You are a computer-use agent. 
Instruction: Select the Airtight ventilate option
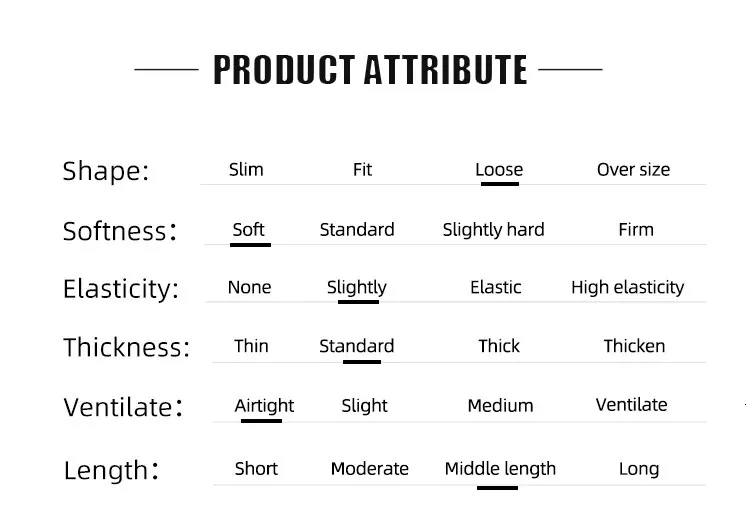(264, 406)
